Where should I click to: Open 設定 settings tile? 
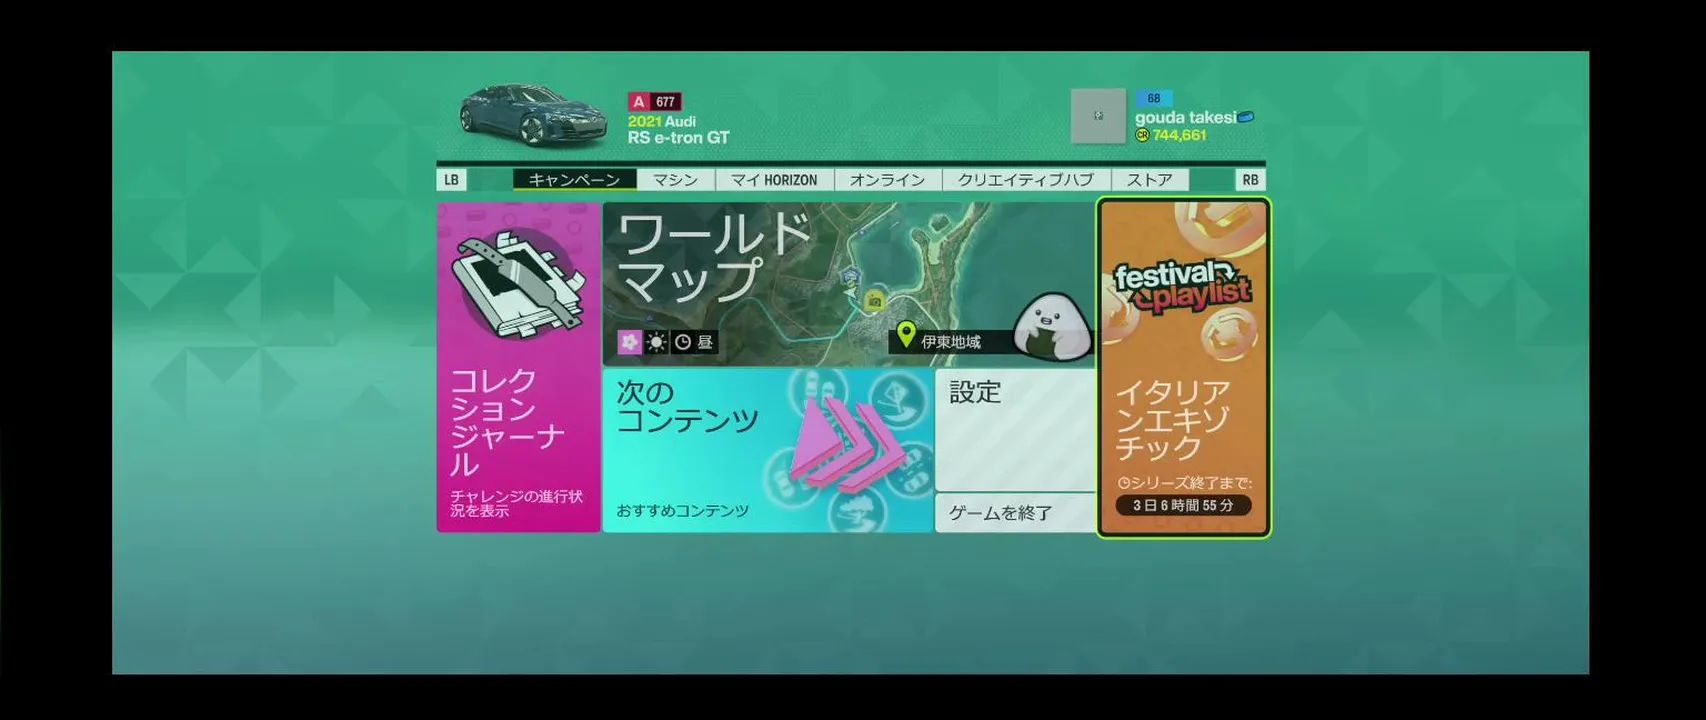pos(1015,430)
